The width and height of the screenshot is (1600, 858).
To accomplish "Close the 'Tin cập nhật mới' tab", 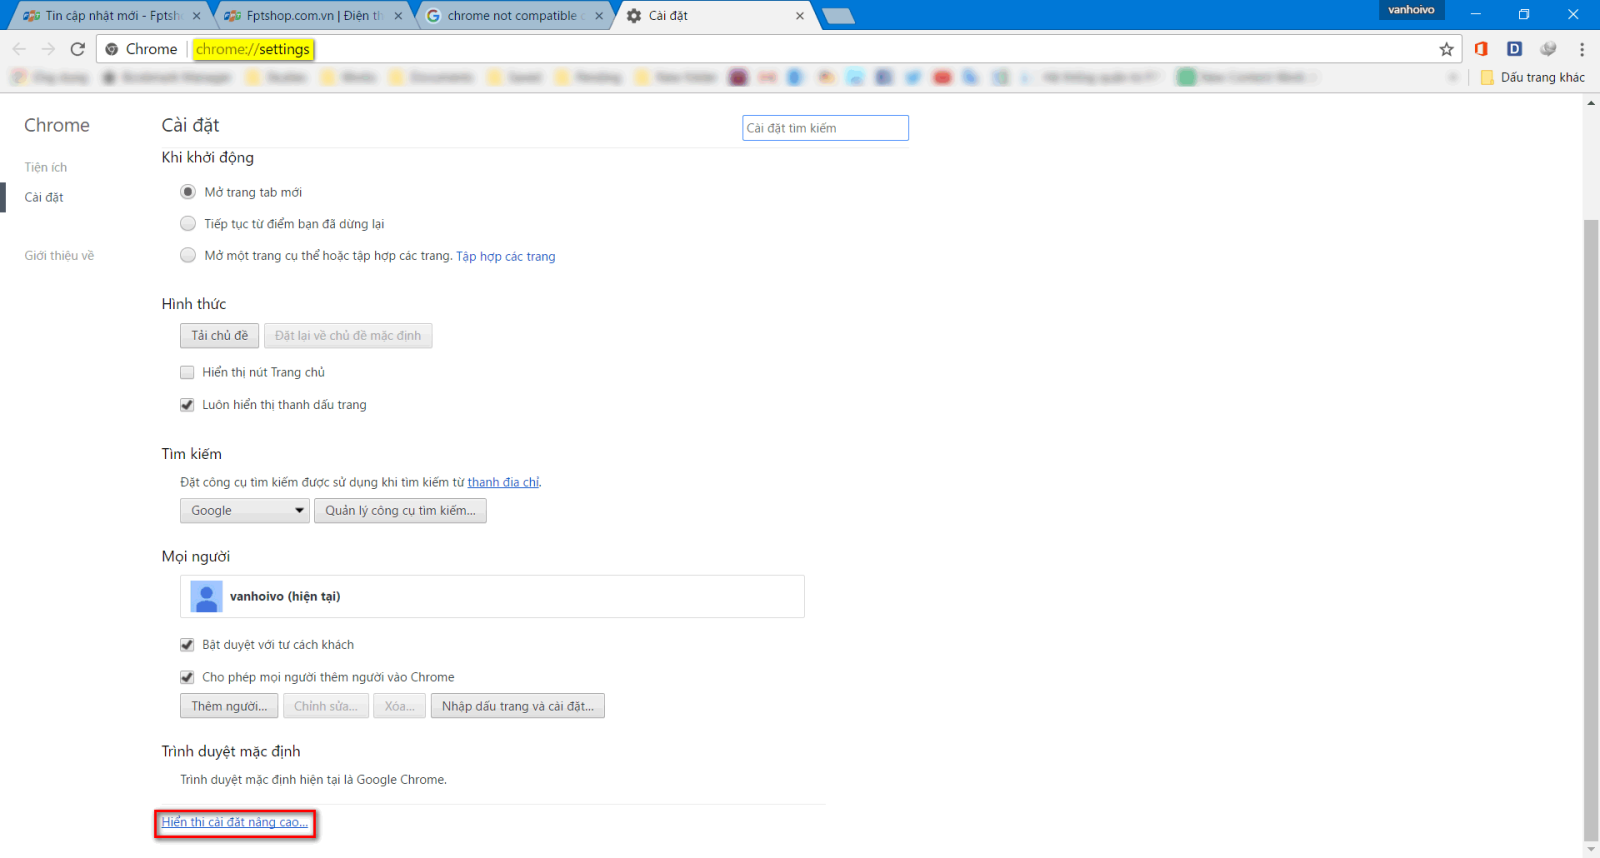I will tap(196, 16).
